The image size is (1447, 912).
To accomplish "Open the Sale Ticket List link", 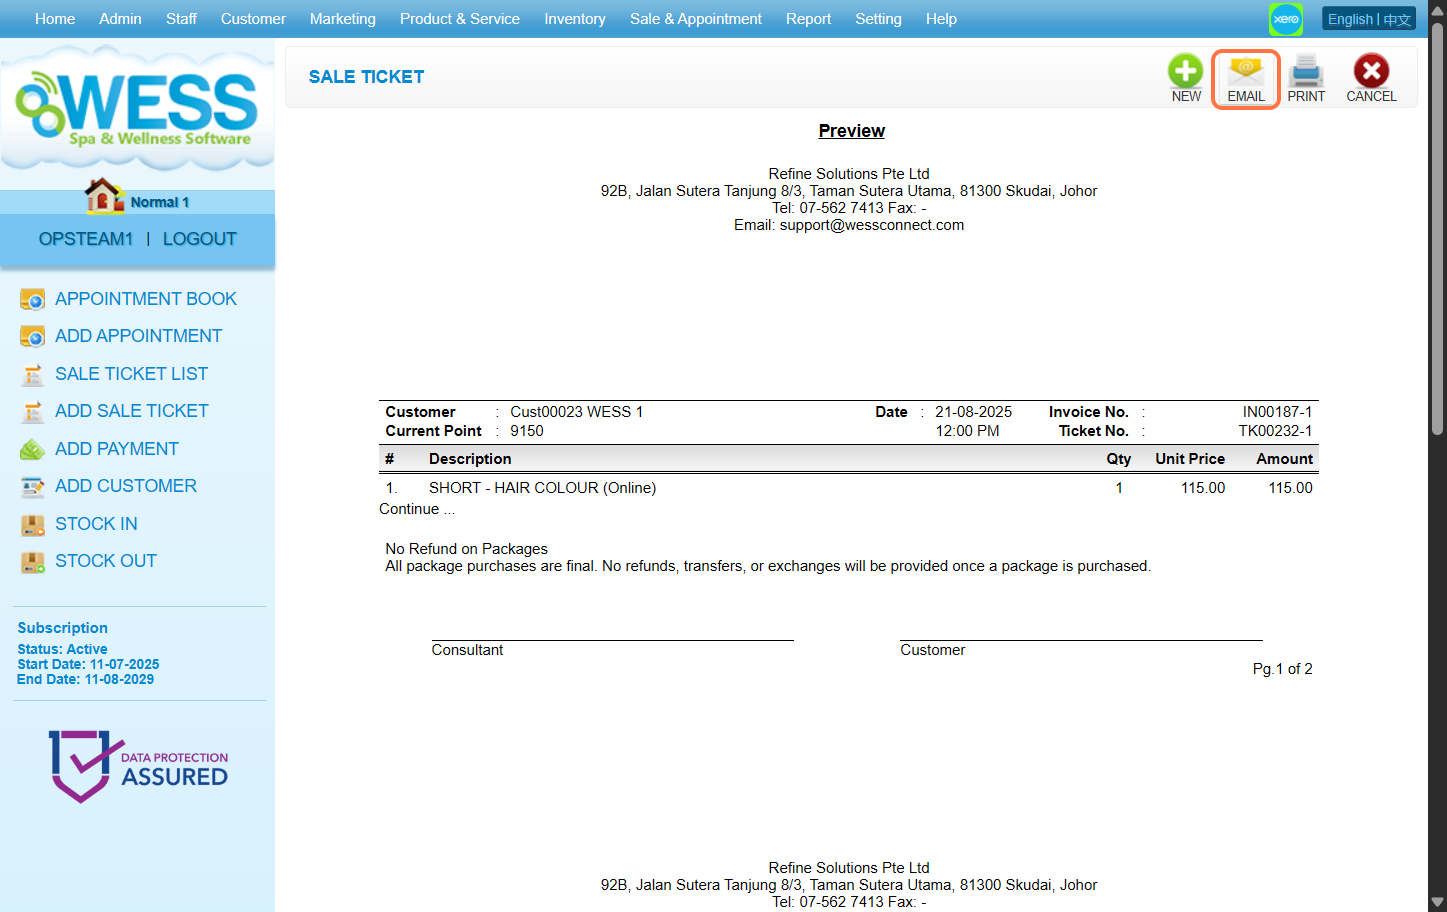I will [131, 374].
